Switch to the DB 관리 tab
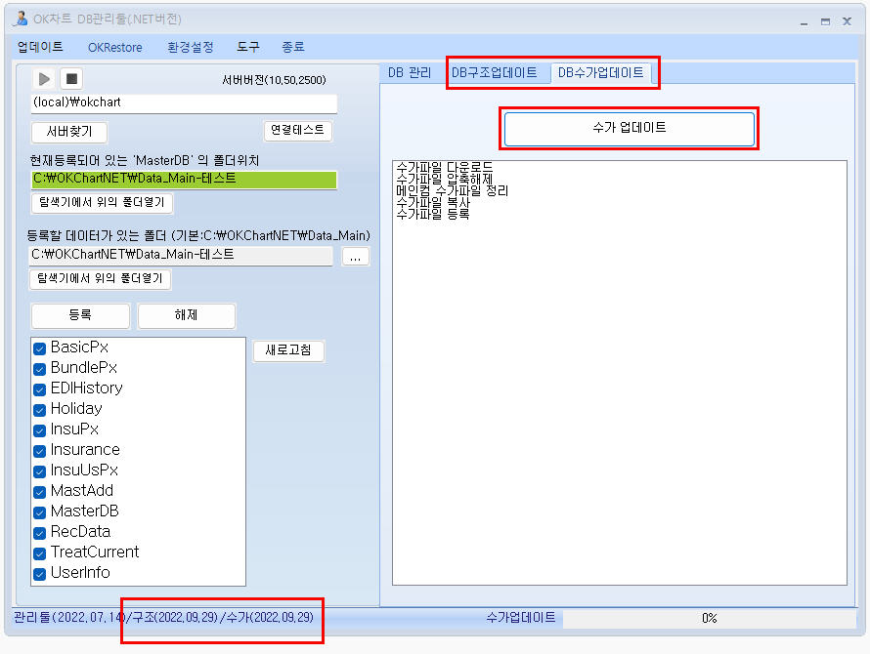Screen dimensions: 870x654 point(409,73)
